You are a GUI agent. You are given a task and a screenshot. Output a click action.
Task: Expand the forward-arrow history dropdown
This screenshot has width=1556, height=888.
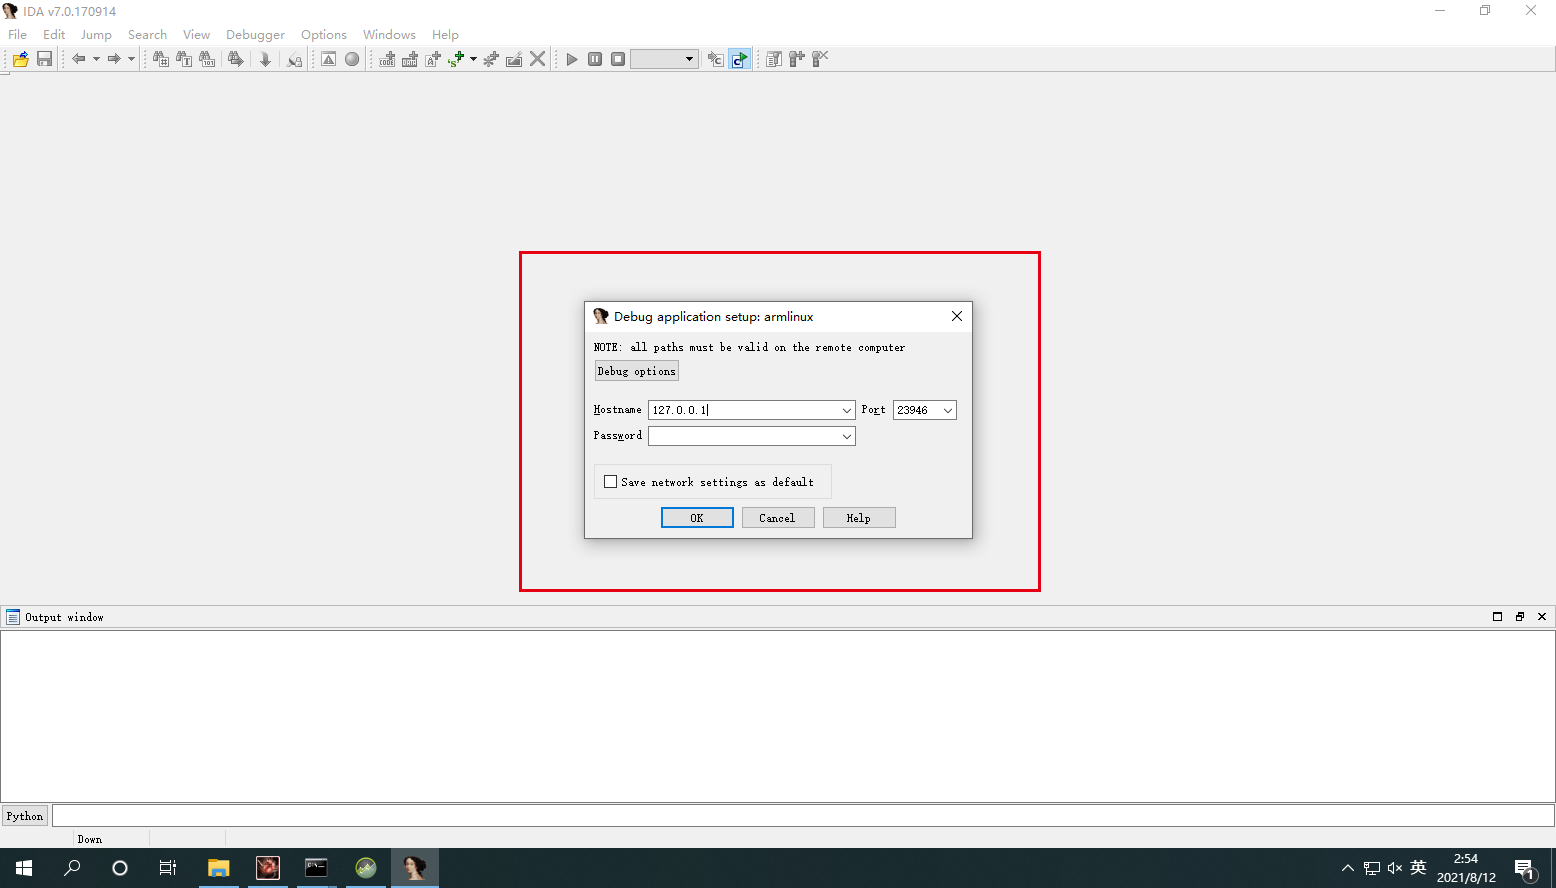[x=131, y=59]
